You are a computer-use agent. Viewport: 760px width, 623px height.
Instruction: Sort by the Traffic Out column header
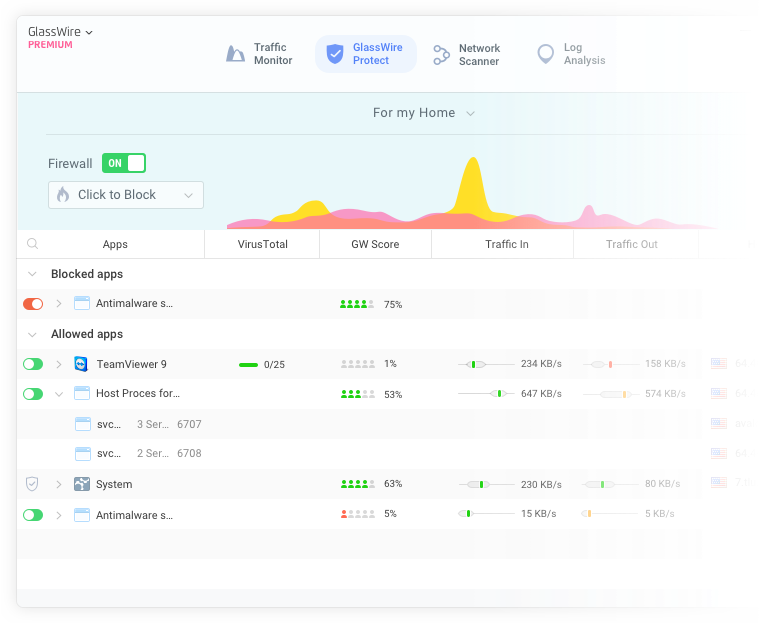click(631, 244)
